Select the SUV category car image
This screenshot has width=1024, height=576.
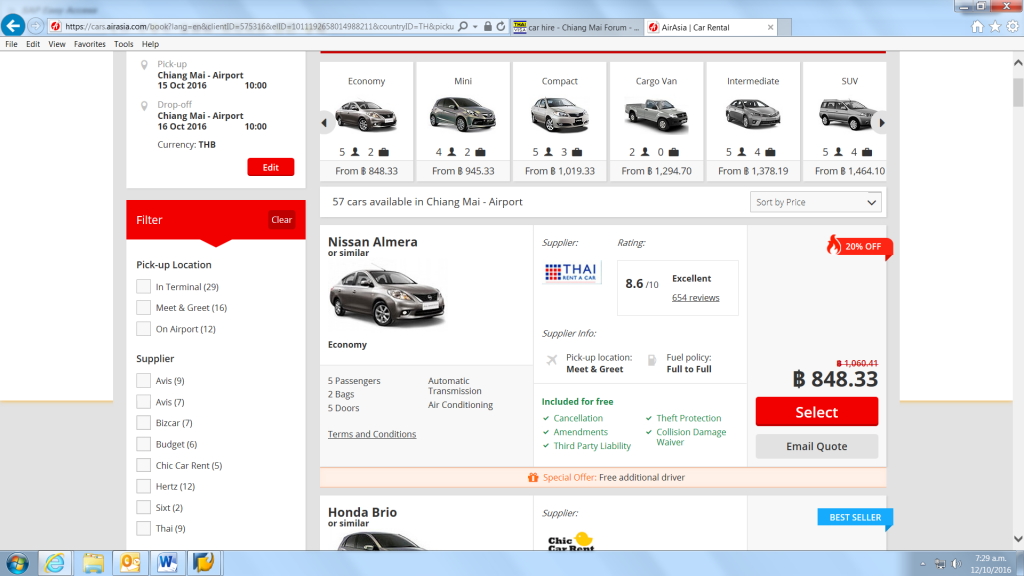tap(848, 114)
